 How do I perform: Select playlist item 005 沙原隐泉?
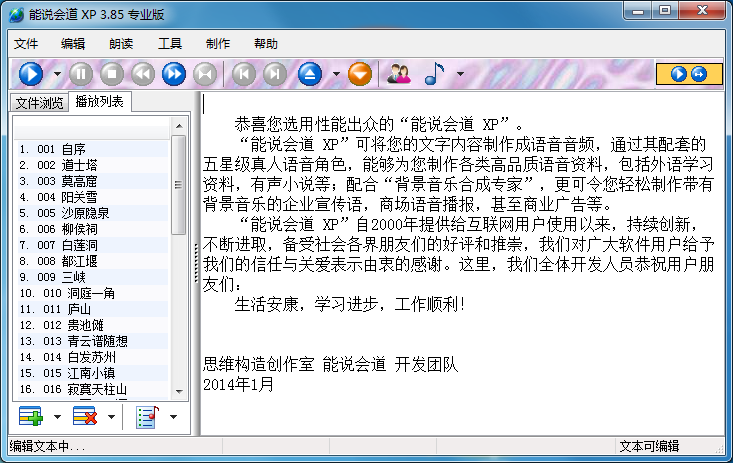tap(93, 213)
